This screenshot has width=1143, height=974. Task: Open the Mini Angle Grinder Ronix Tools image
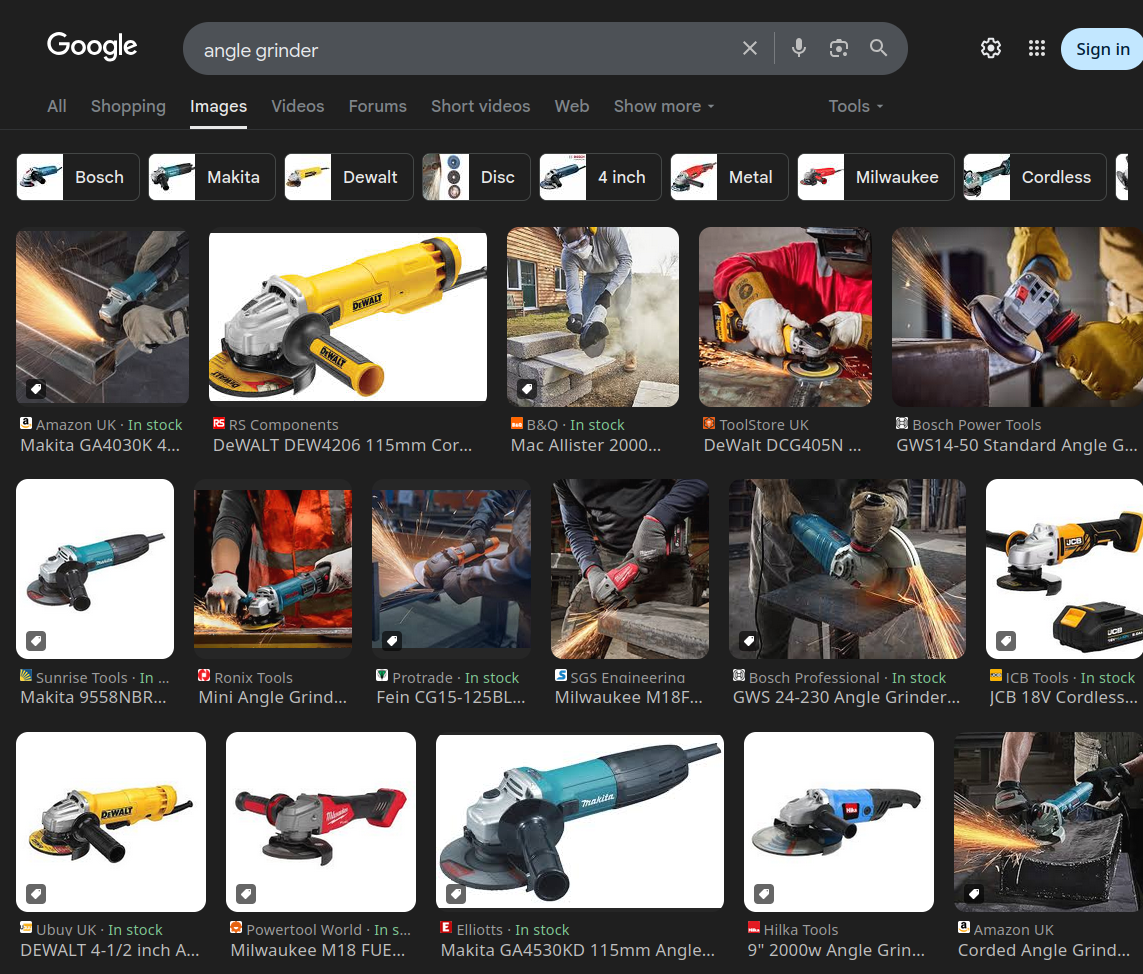(x=273, y=569)
